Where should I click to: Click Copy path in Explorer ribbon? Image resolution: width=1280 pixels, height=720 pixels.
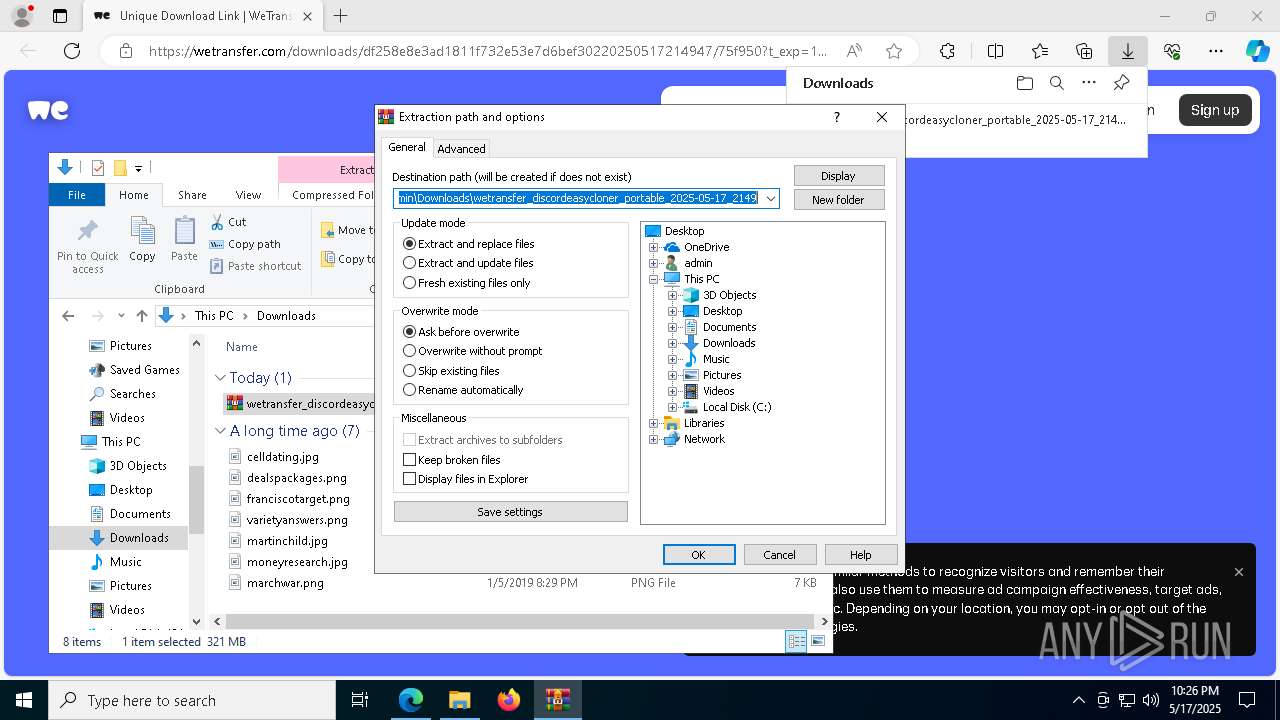tap(245, 244)
